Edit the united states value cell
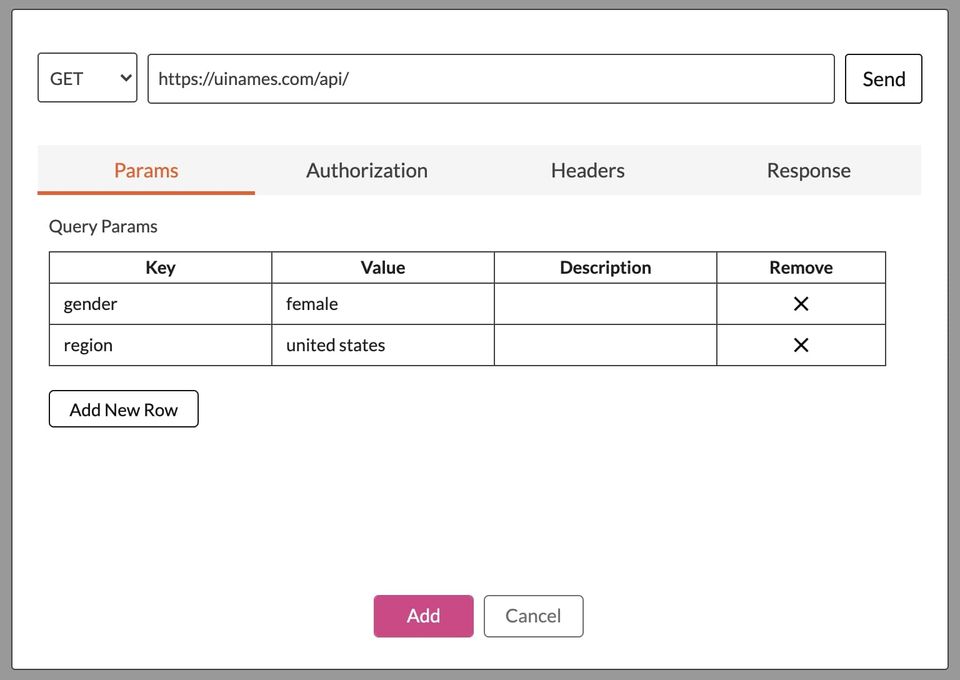The image size is (960, 680). 382,345
